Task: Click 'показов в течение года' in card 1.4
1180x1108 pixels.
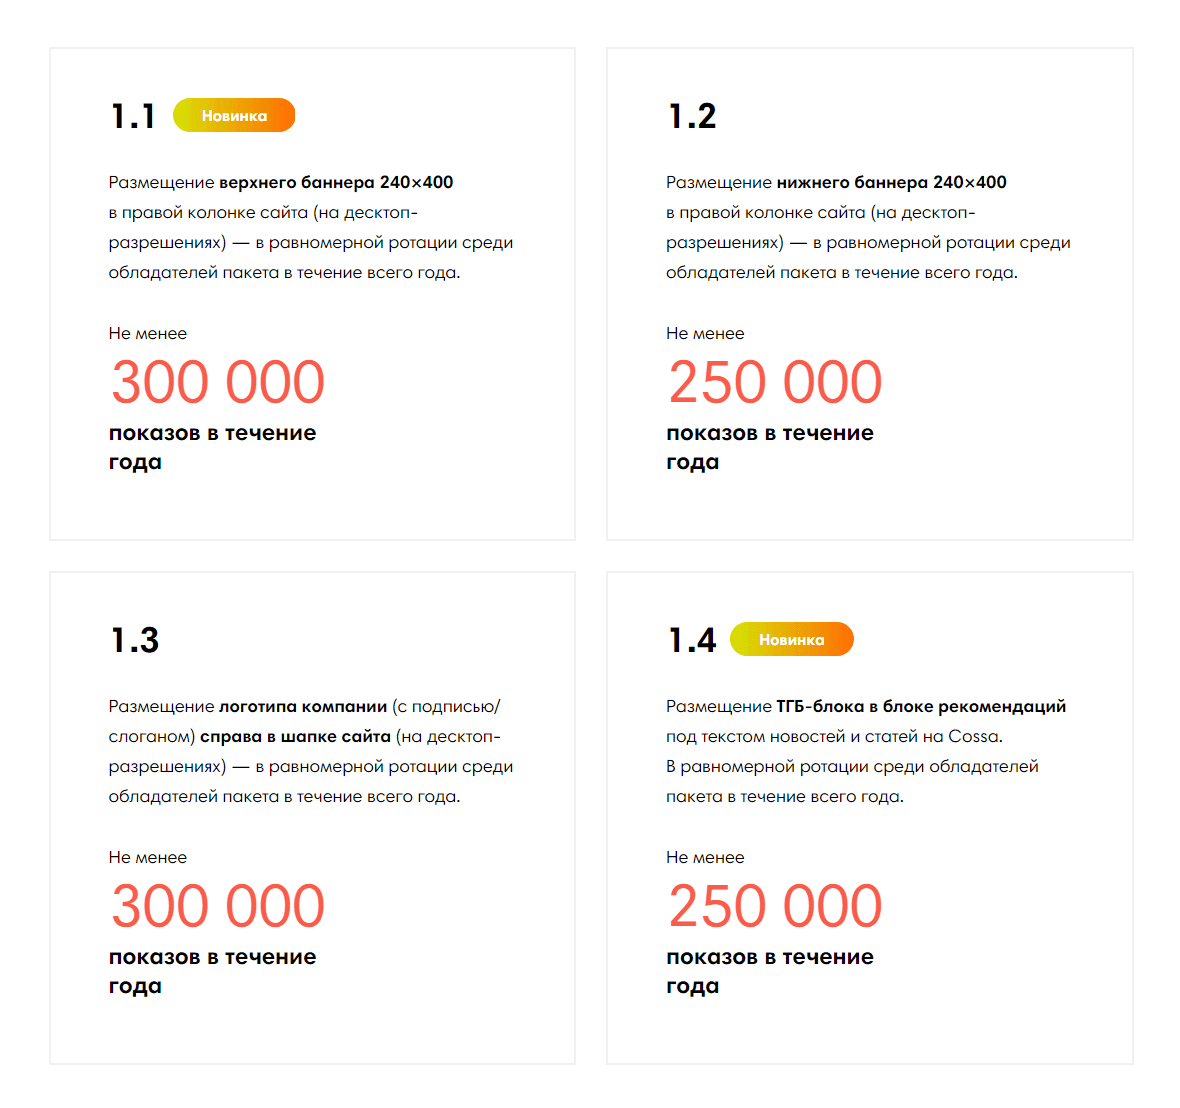Action: tap(770, 971)
